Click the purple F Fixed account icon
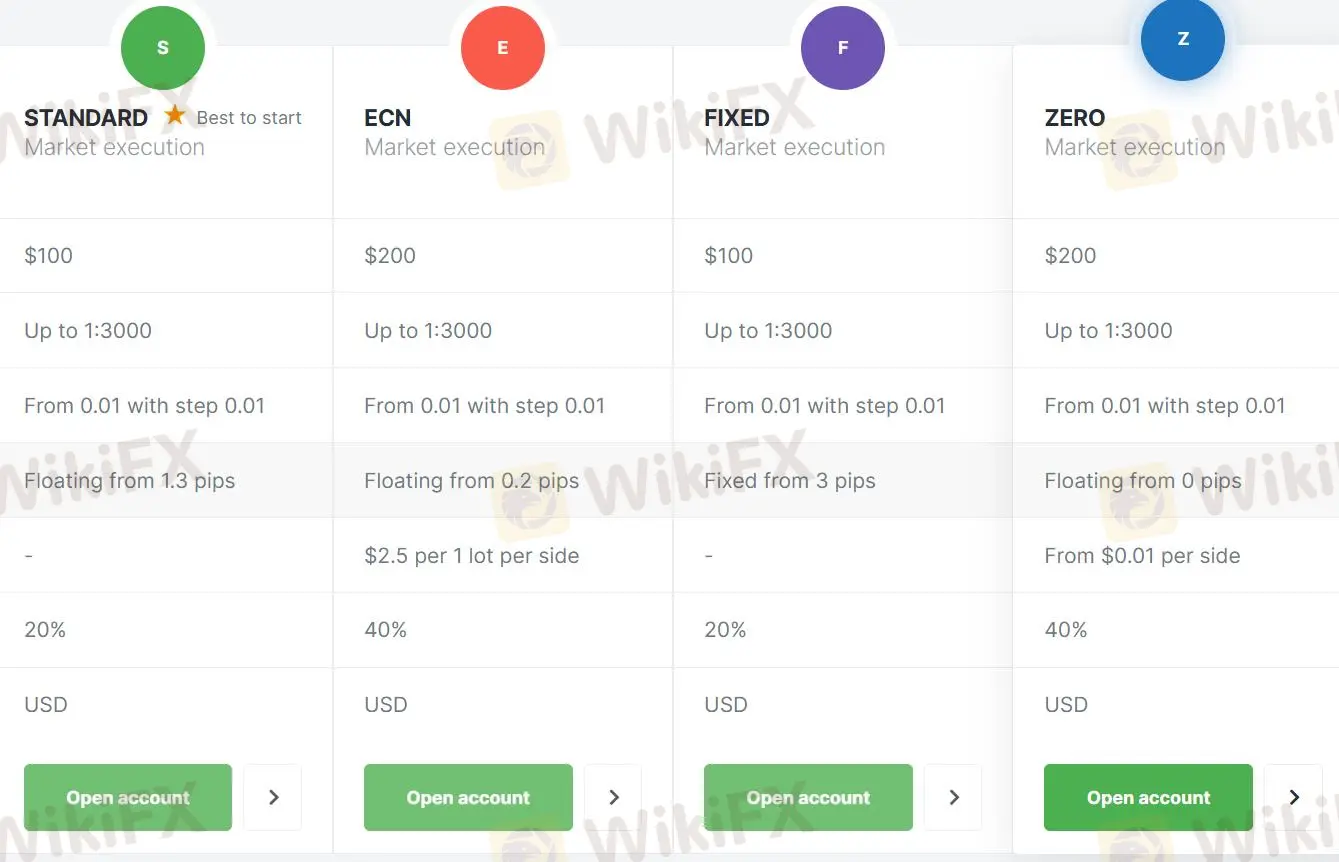 pyautogui.click(x=843, y=47)
